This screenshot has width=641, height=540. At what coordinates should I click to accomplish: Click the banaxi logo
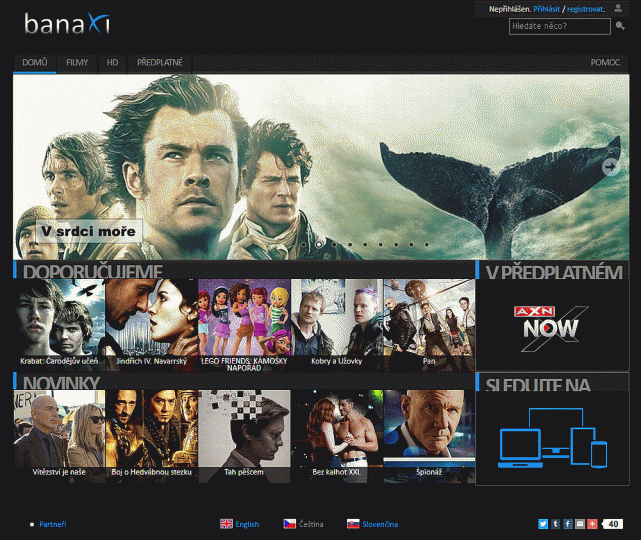point(67,24)
